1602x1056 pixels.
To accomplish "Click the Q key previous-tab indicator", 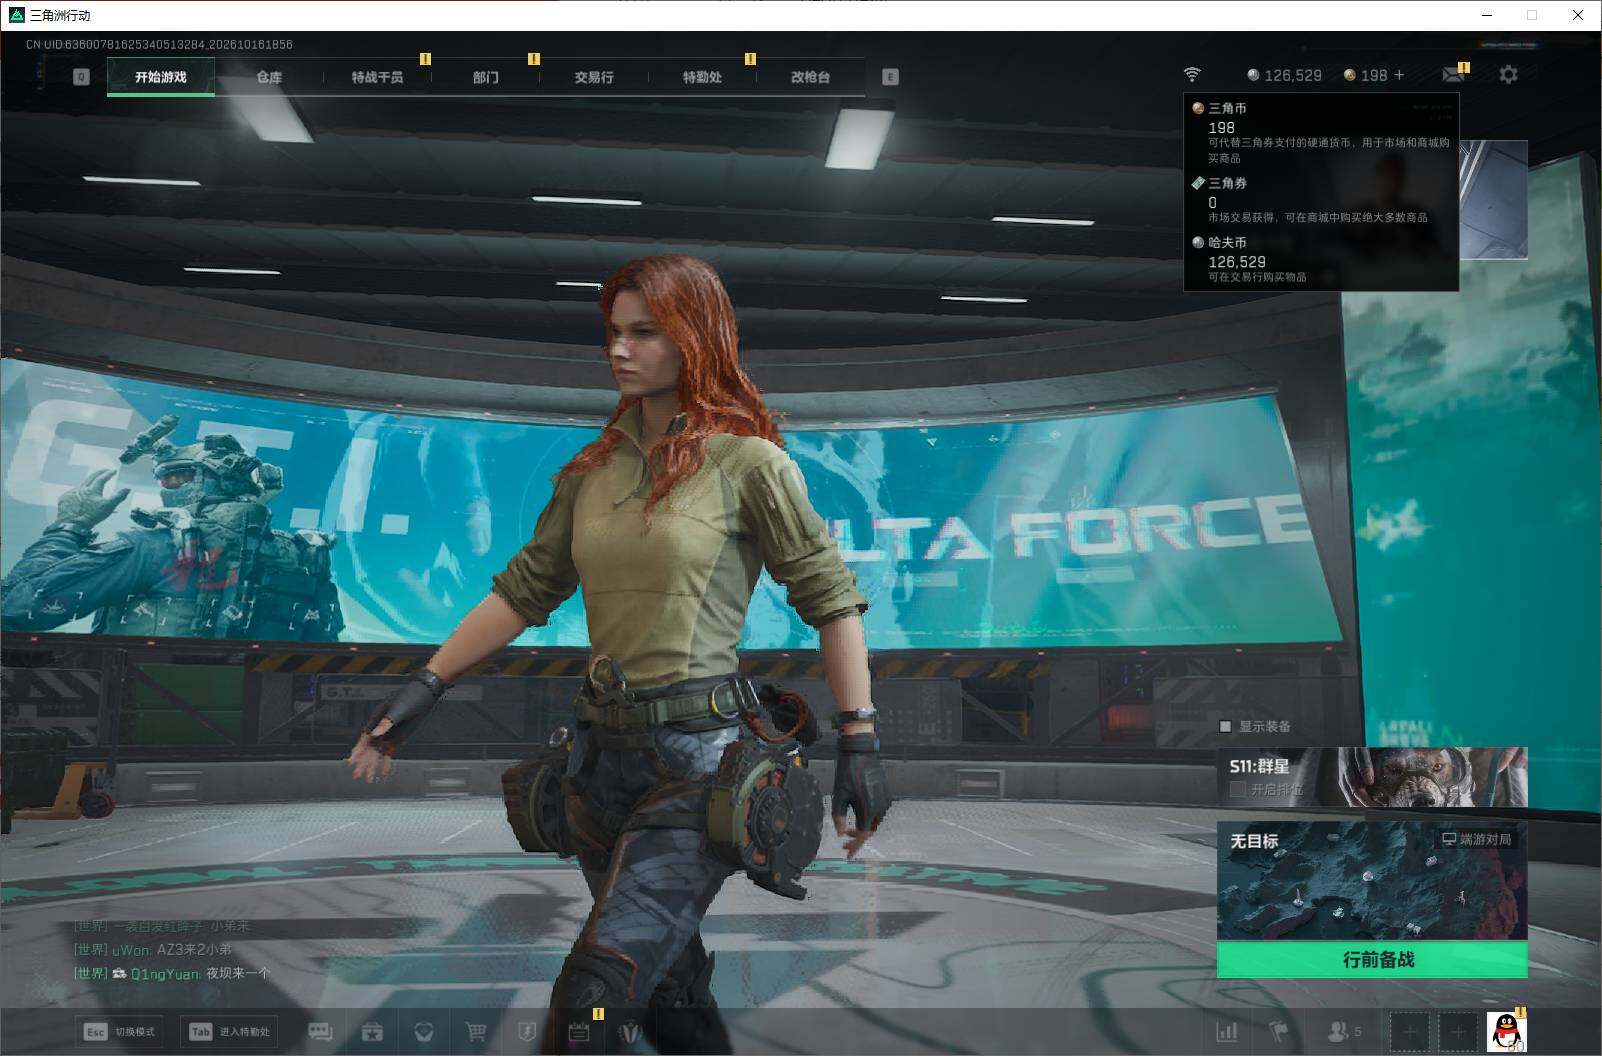I will (81, 77).
